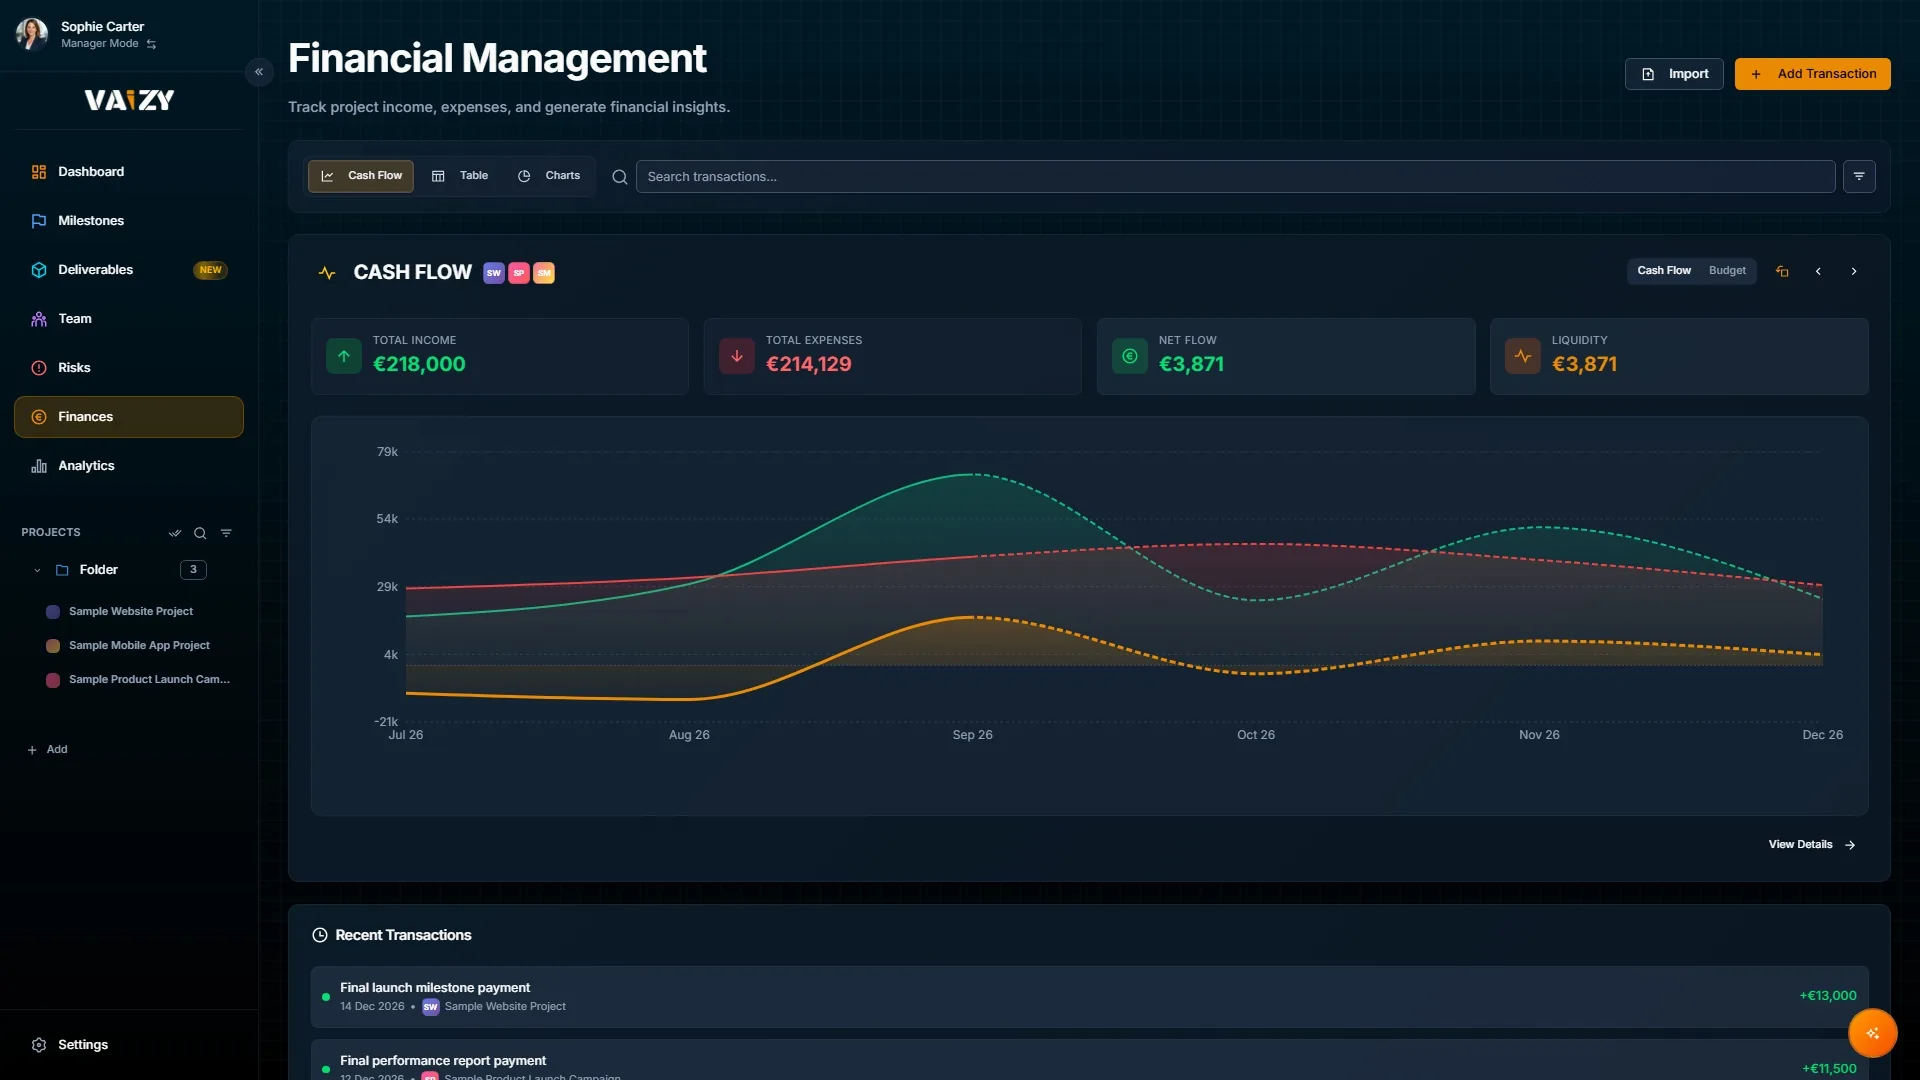Add a new project
1920x1080 pixels.
coord(47,750)
